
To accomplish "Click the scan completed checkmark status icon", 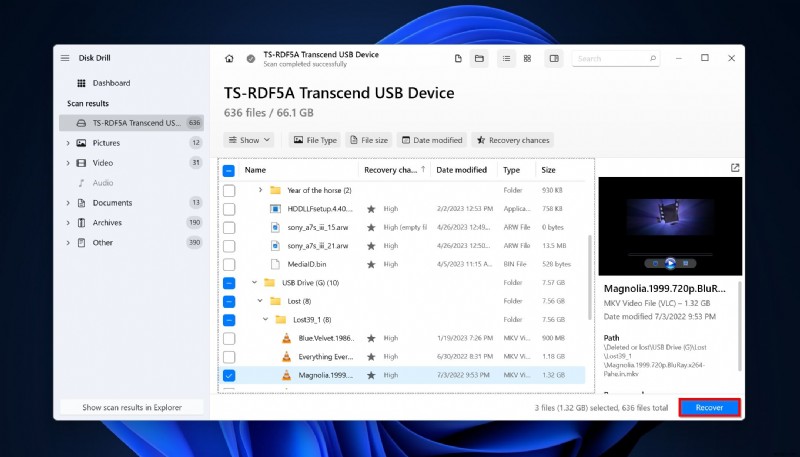I will tap(251, 59).
